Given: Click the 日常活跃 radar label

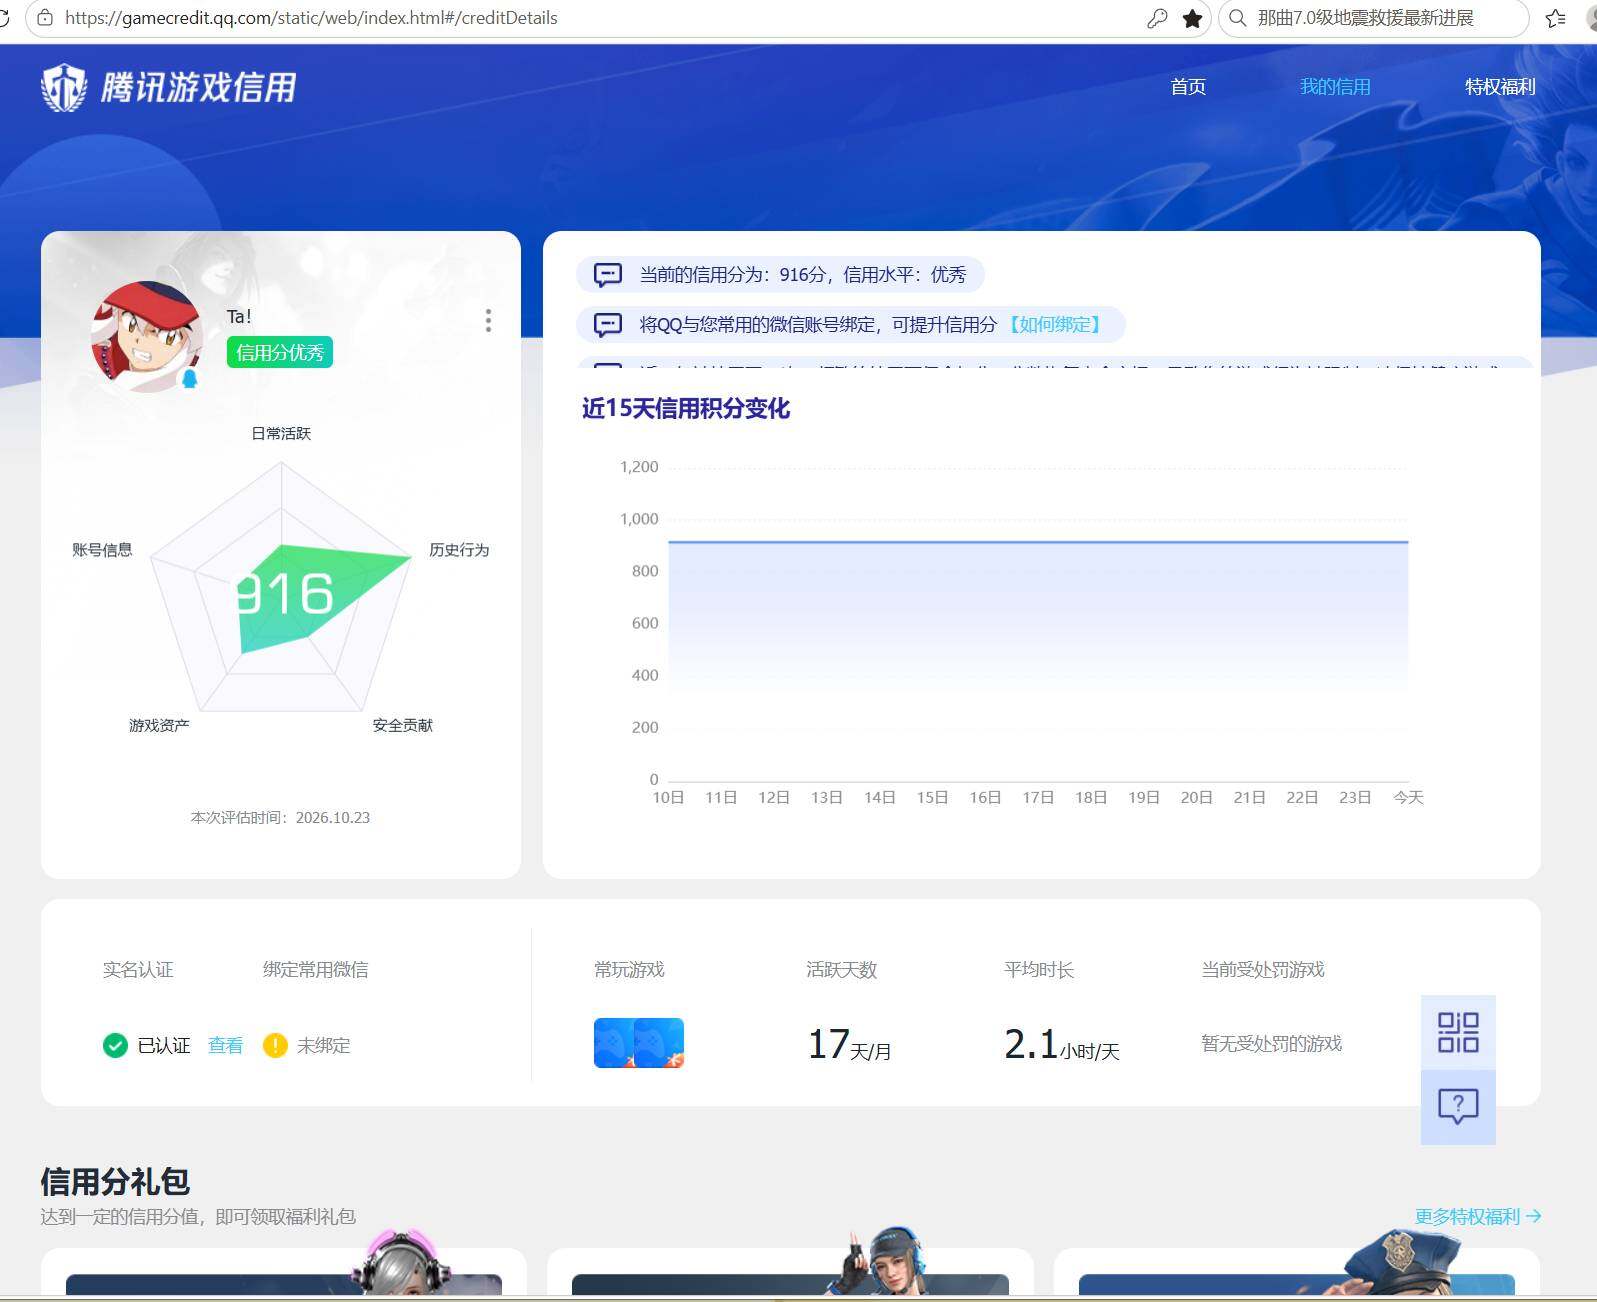Looking at the screenshot, I should point(281,433).
